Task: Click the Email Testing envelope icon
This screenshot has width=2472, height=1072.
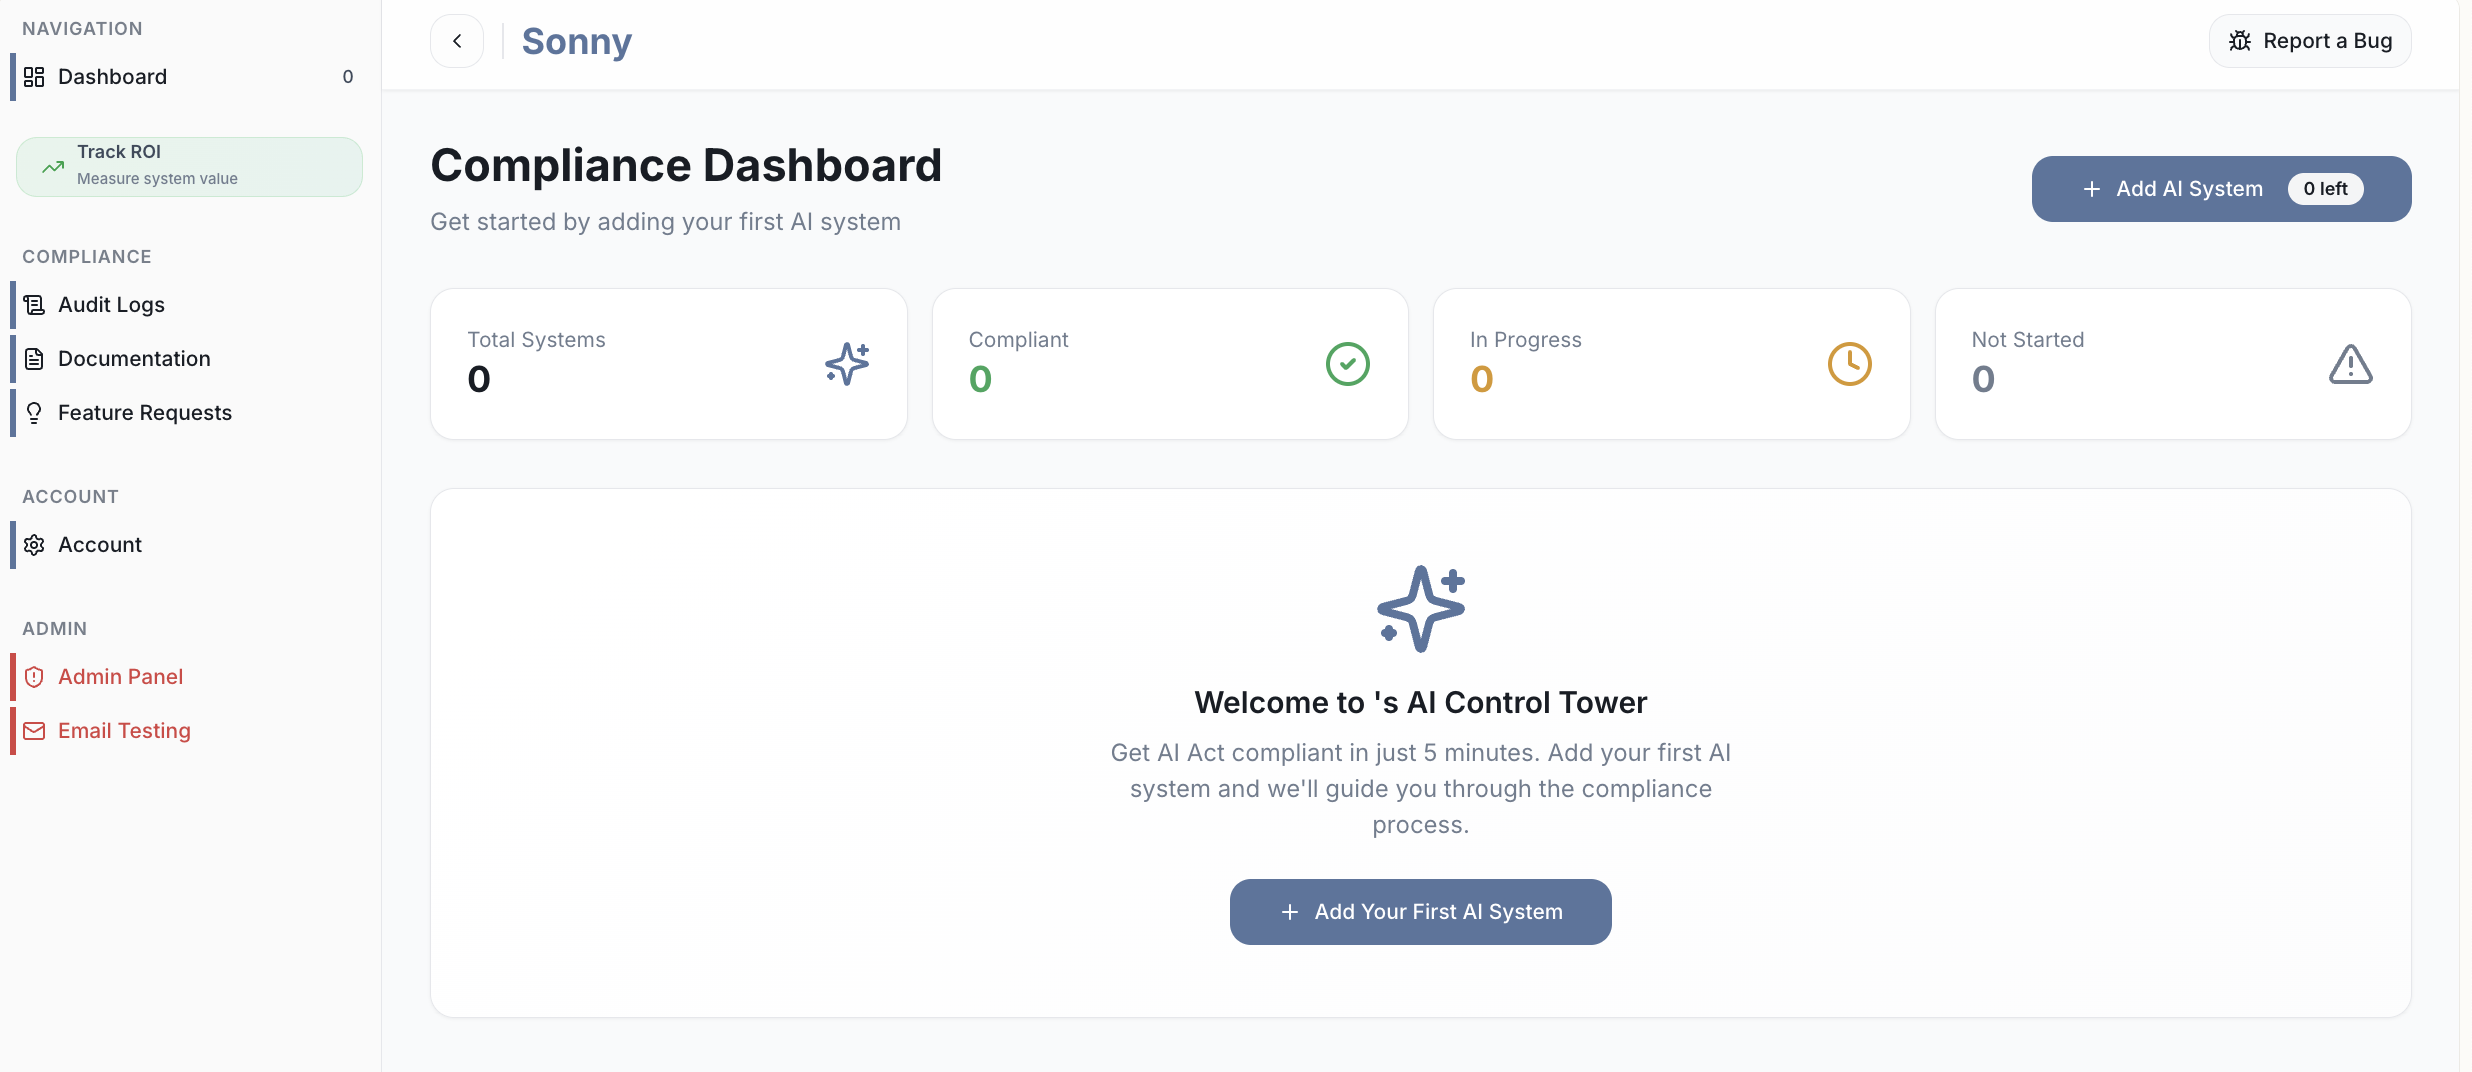Action: click(34, 731)
